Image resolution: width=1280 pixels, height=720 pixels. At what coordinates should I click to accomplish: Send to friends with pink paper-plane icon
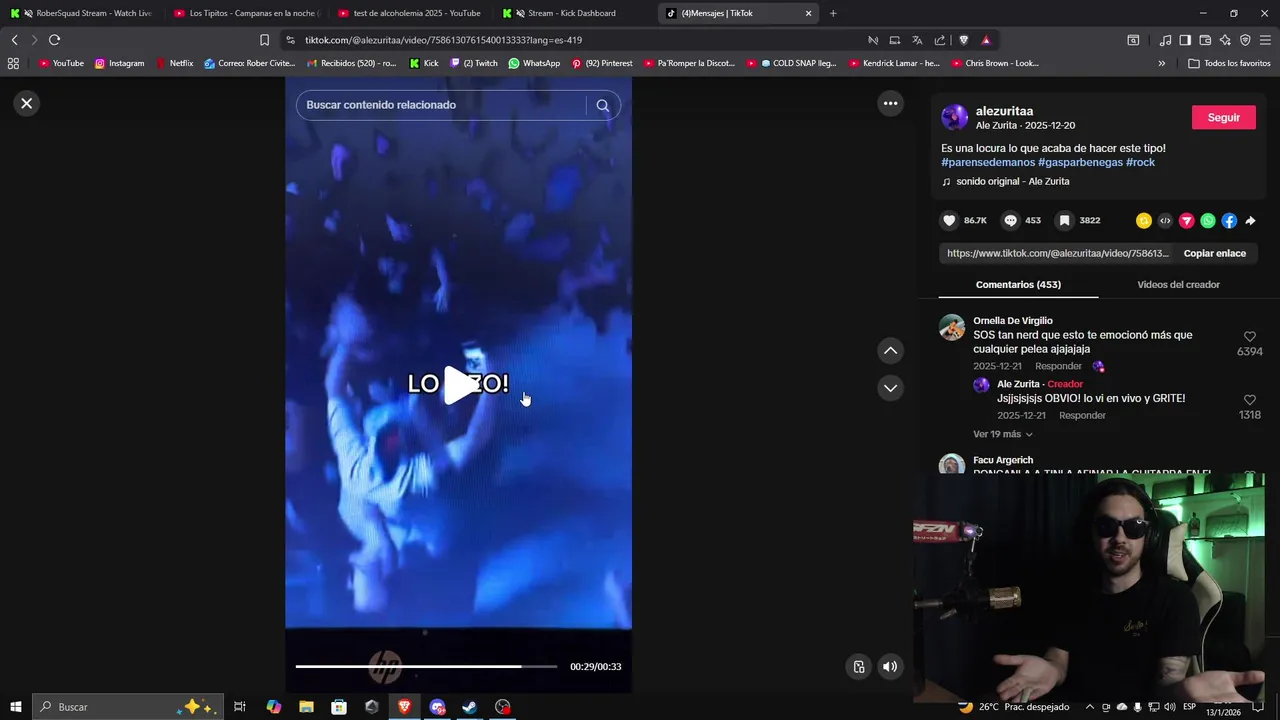(1186, 220)
